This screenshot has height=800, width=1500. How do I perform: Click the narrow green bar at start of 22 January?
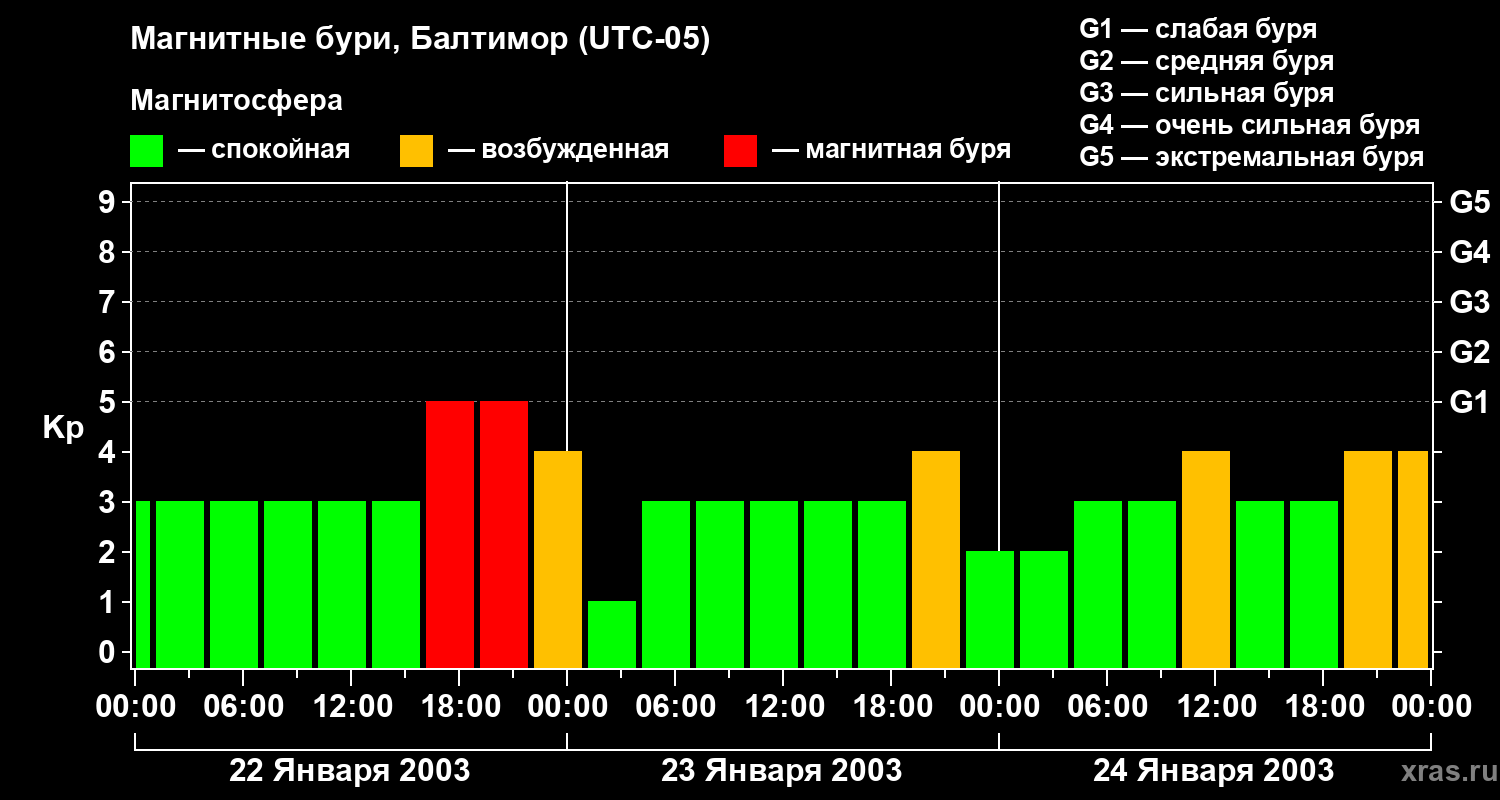(142, 585)
